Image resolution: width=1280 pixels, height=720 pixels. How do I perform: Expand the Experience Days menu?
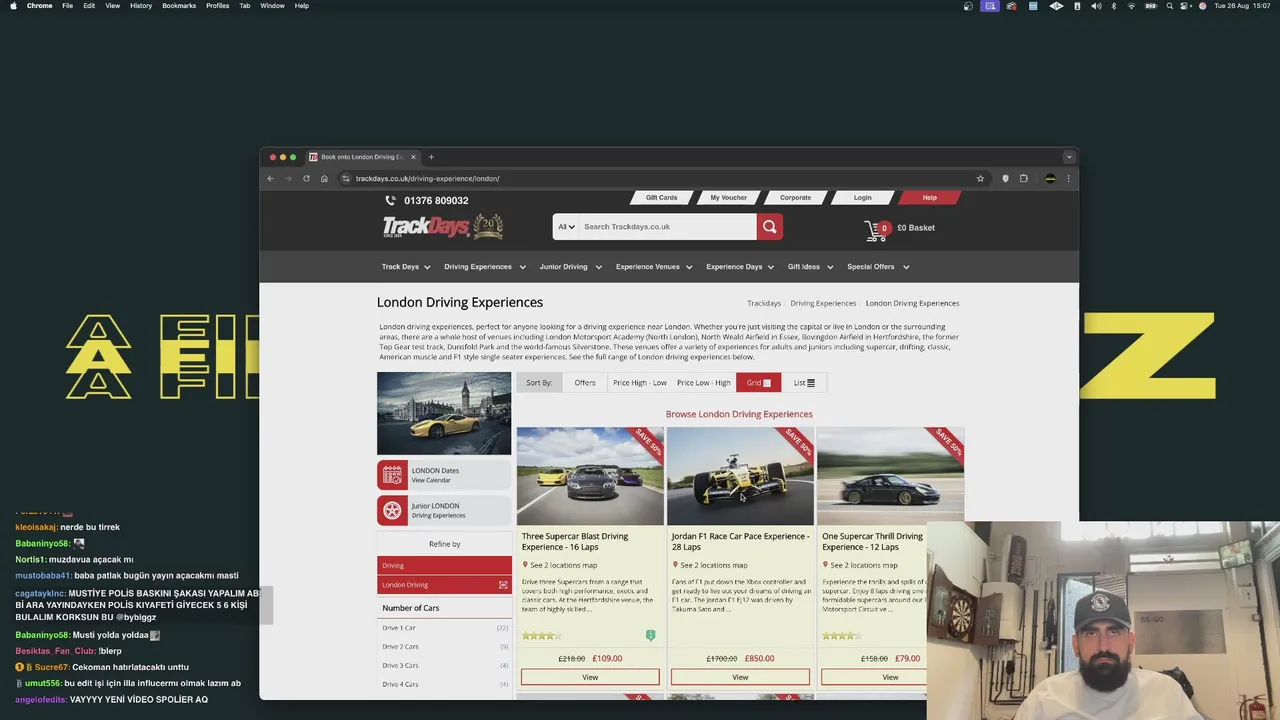[x=741, y=267]
